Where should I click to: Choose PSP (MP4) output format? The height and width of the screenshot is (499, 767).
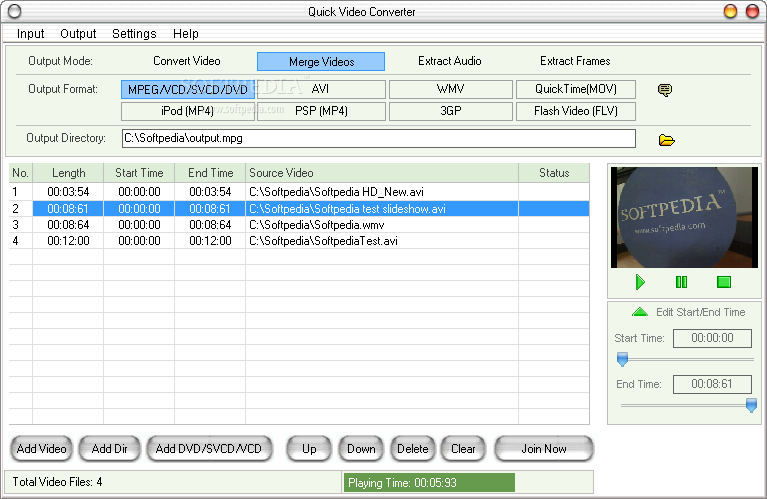pyautogui.click(x=321, y=112)
